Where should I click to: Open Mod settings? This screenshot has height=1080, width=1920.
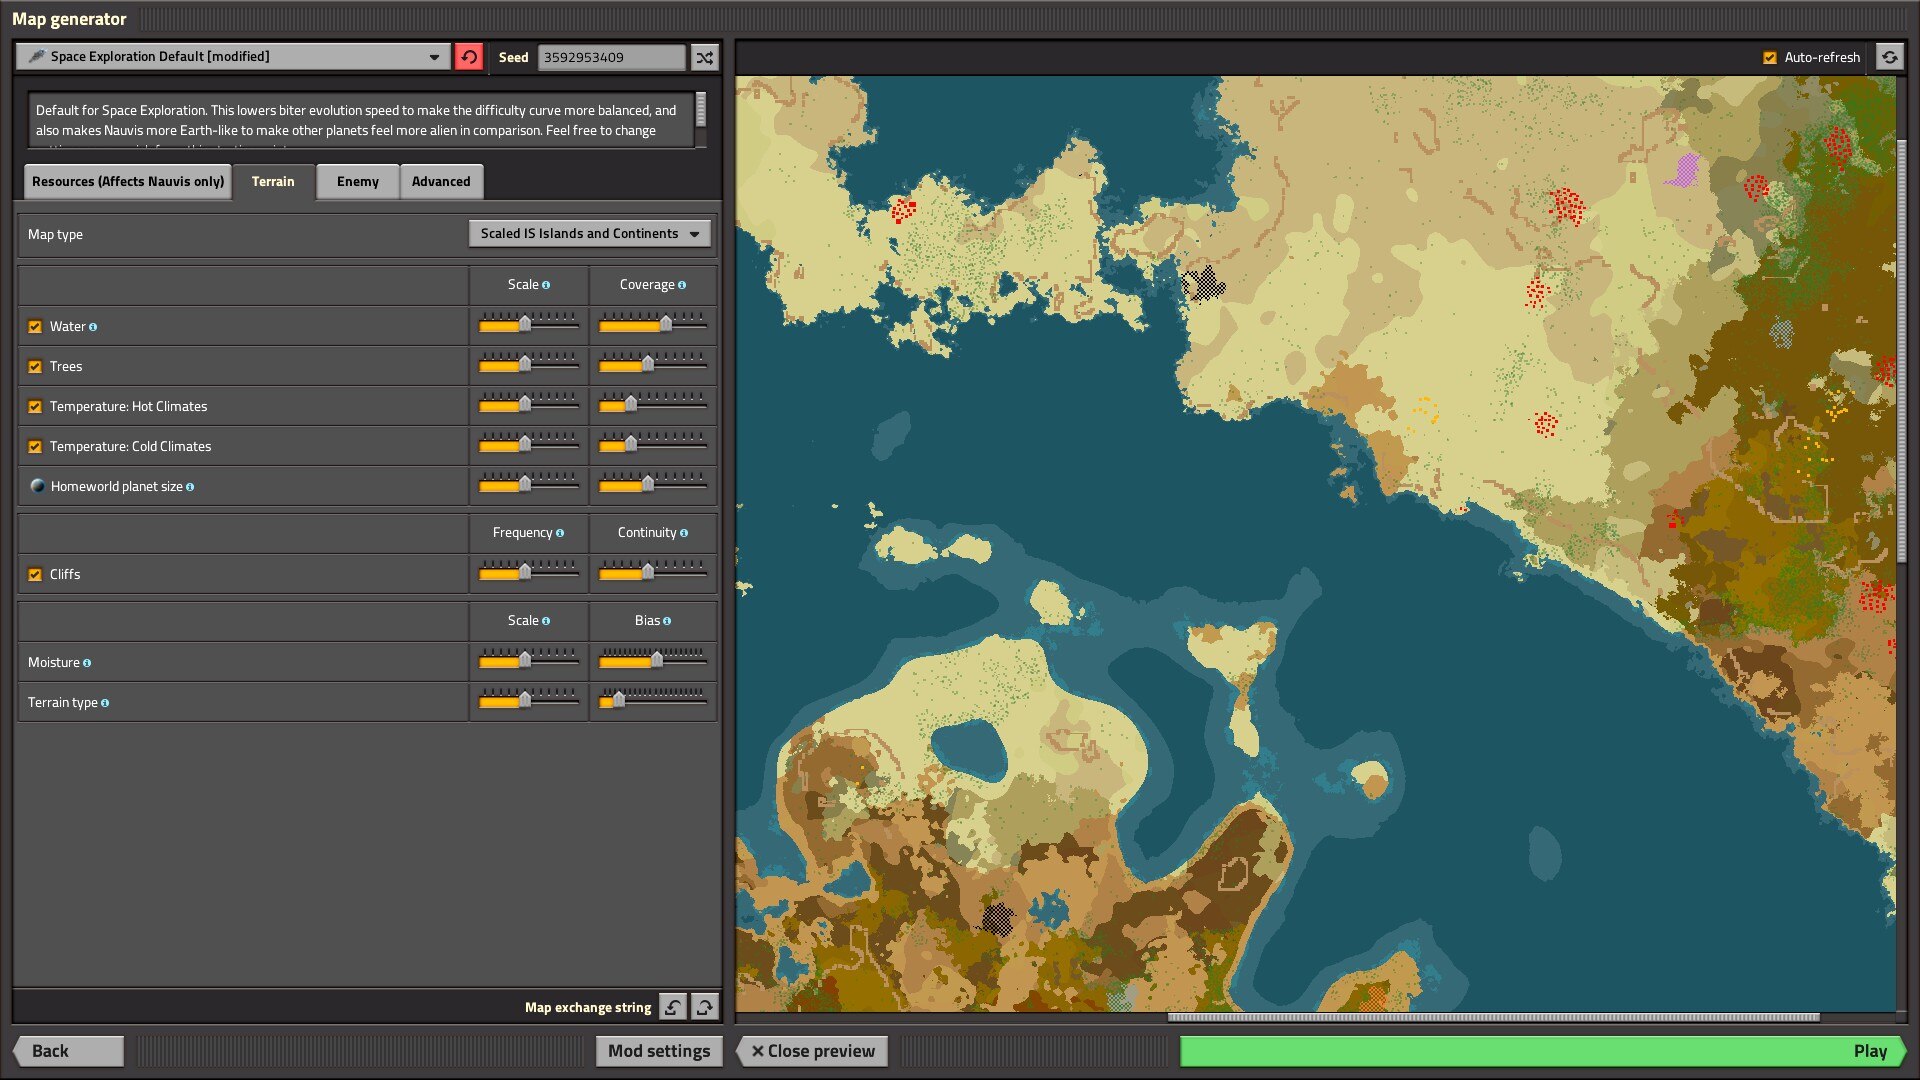tap(659, 1051)
